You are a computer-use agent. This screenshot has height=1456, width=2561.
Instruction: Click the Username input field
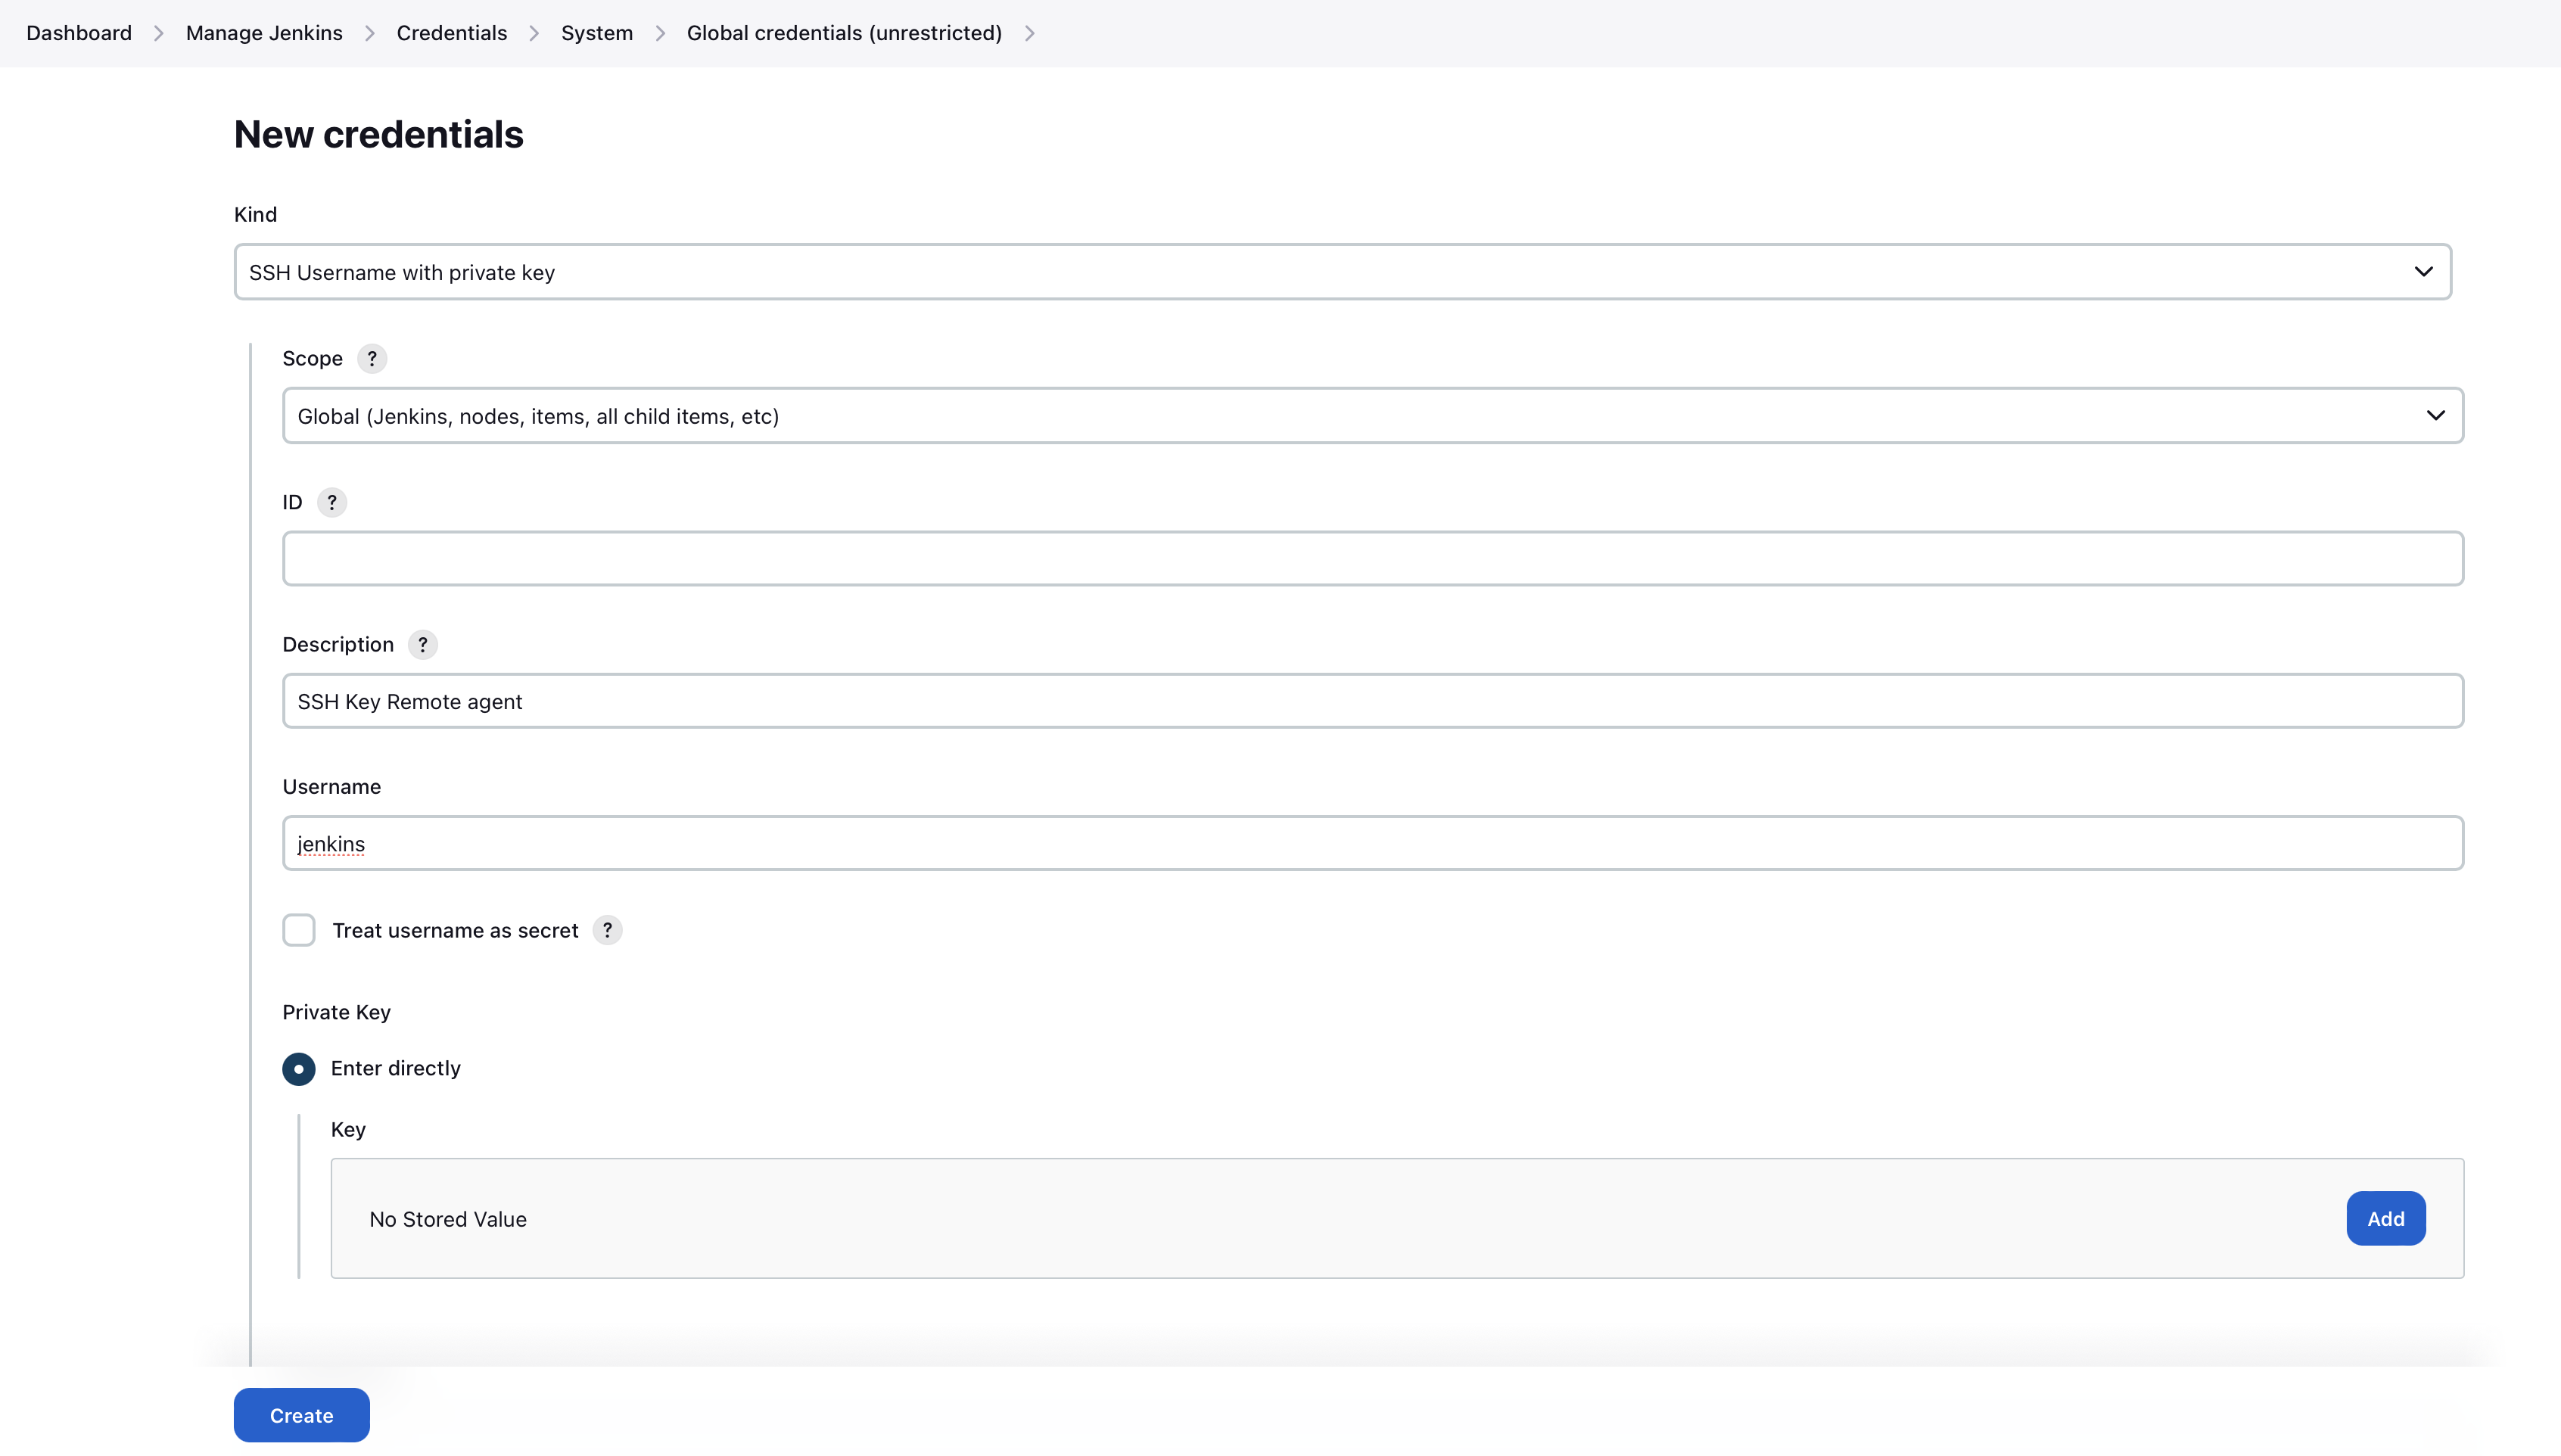coord(1372,842)
